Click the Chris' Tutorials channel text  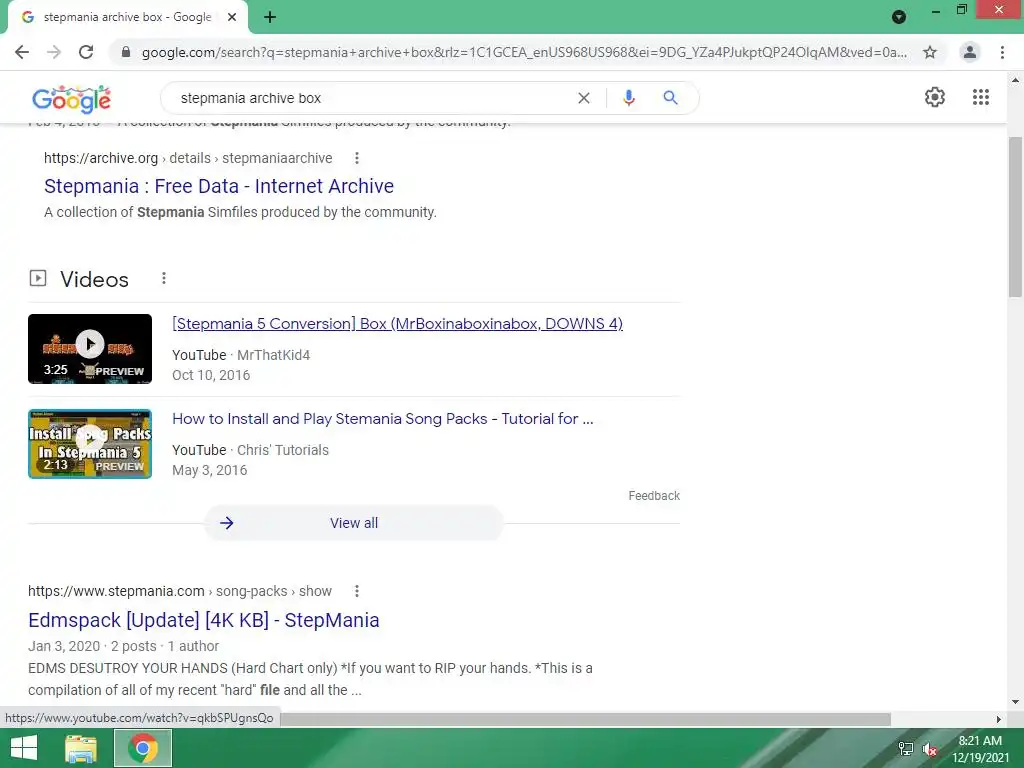(283, 450)
